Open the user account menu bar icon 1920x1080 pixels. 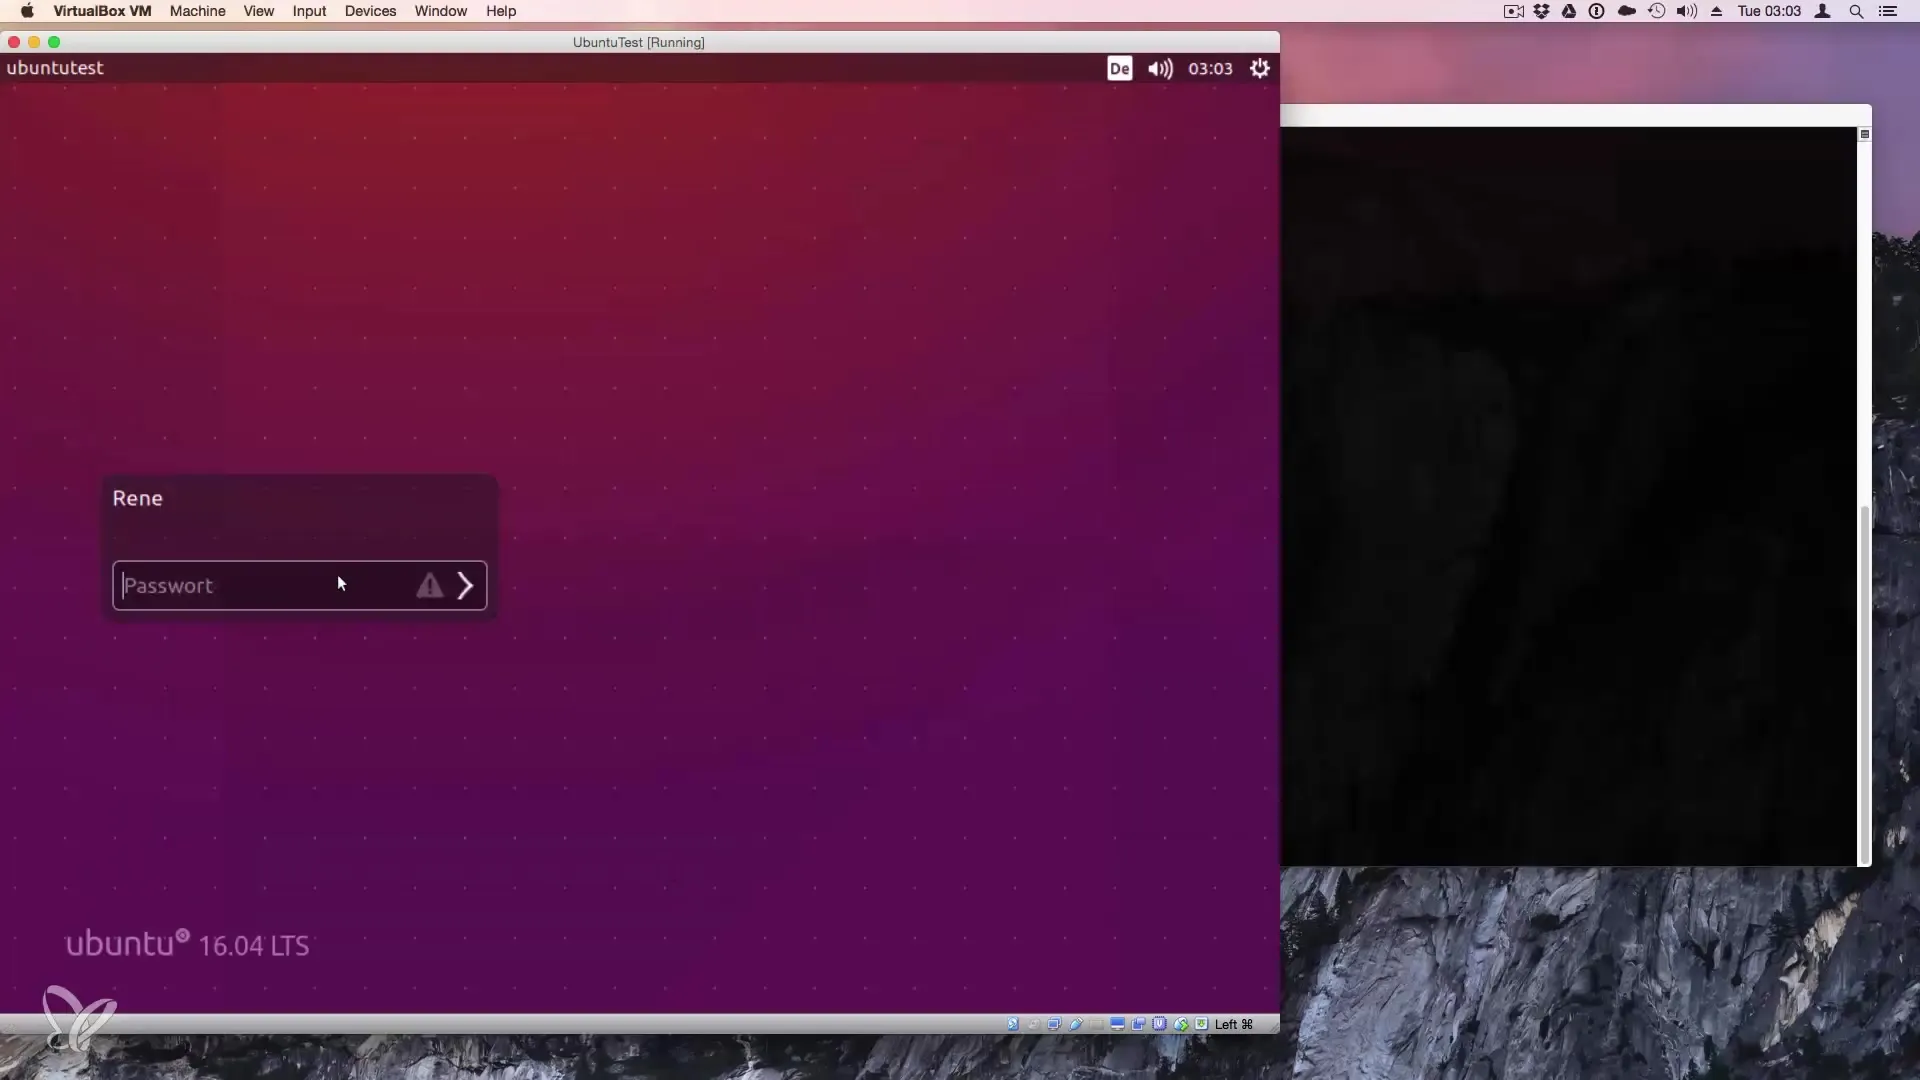tap(1823, 11)
